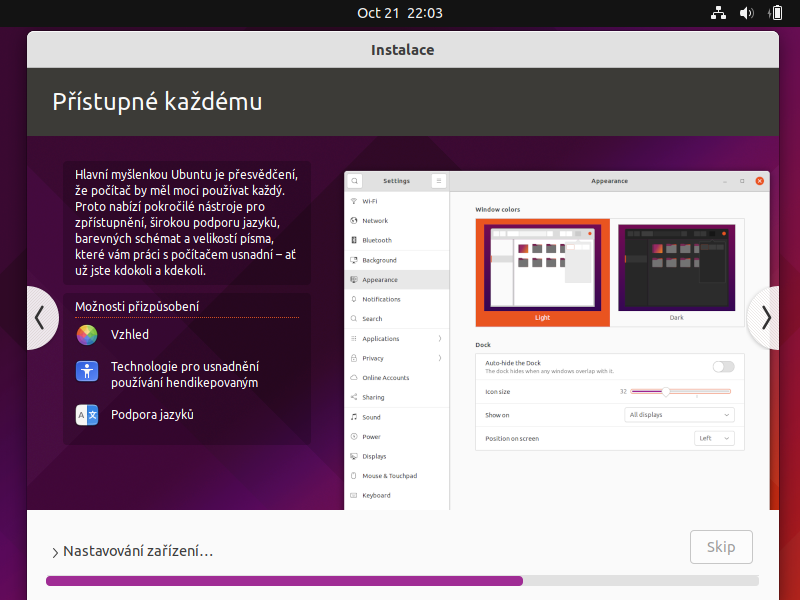Toggle the Auto-hide the Dock switch

pyautogui.click(x=723, y=367)
